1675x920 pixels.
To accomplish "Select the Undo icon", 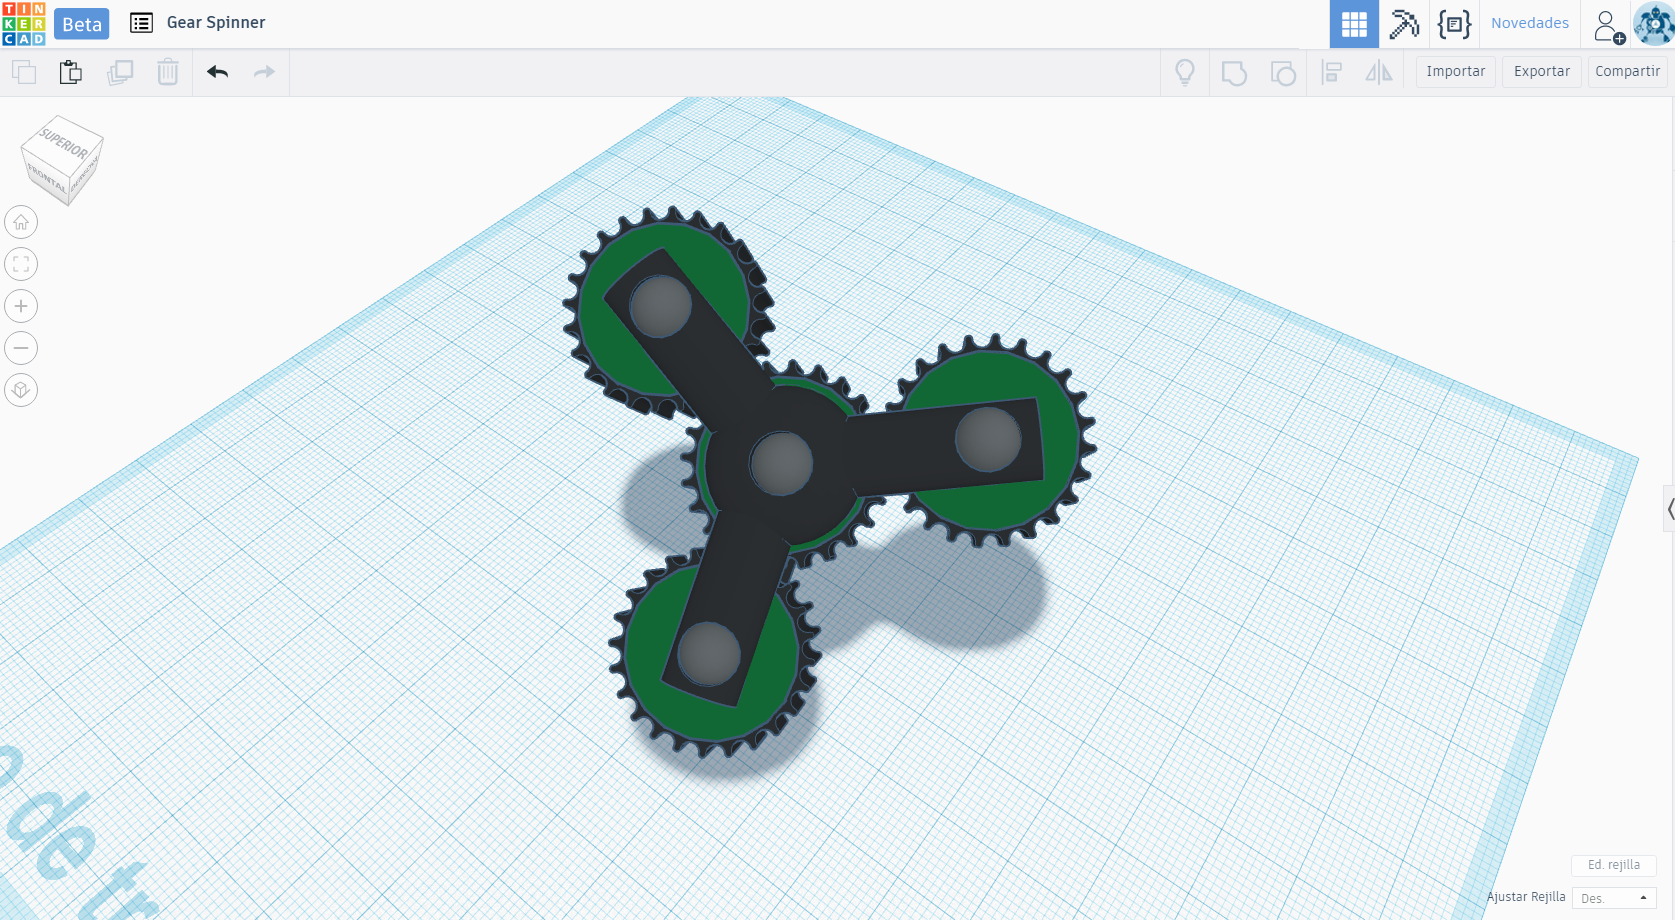I will (x=217, y=72).
